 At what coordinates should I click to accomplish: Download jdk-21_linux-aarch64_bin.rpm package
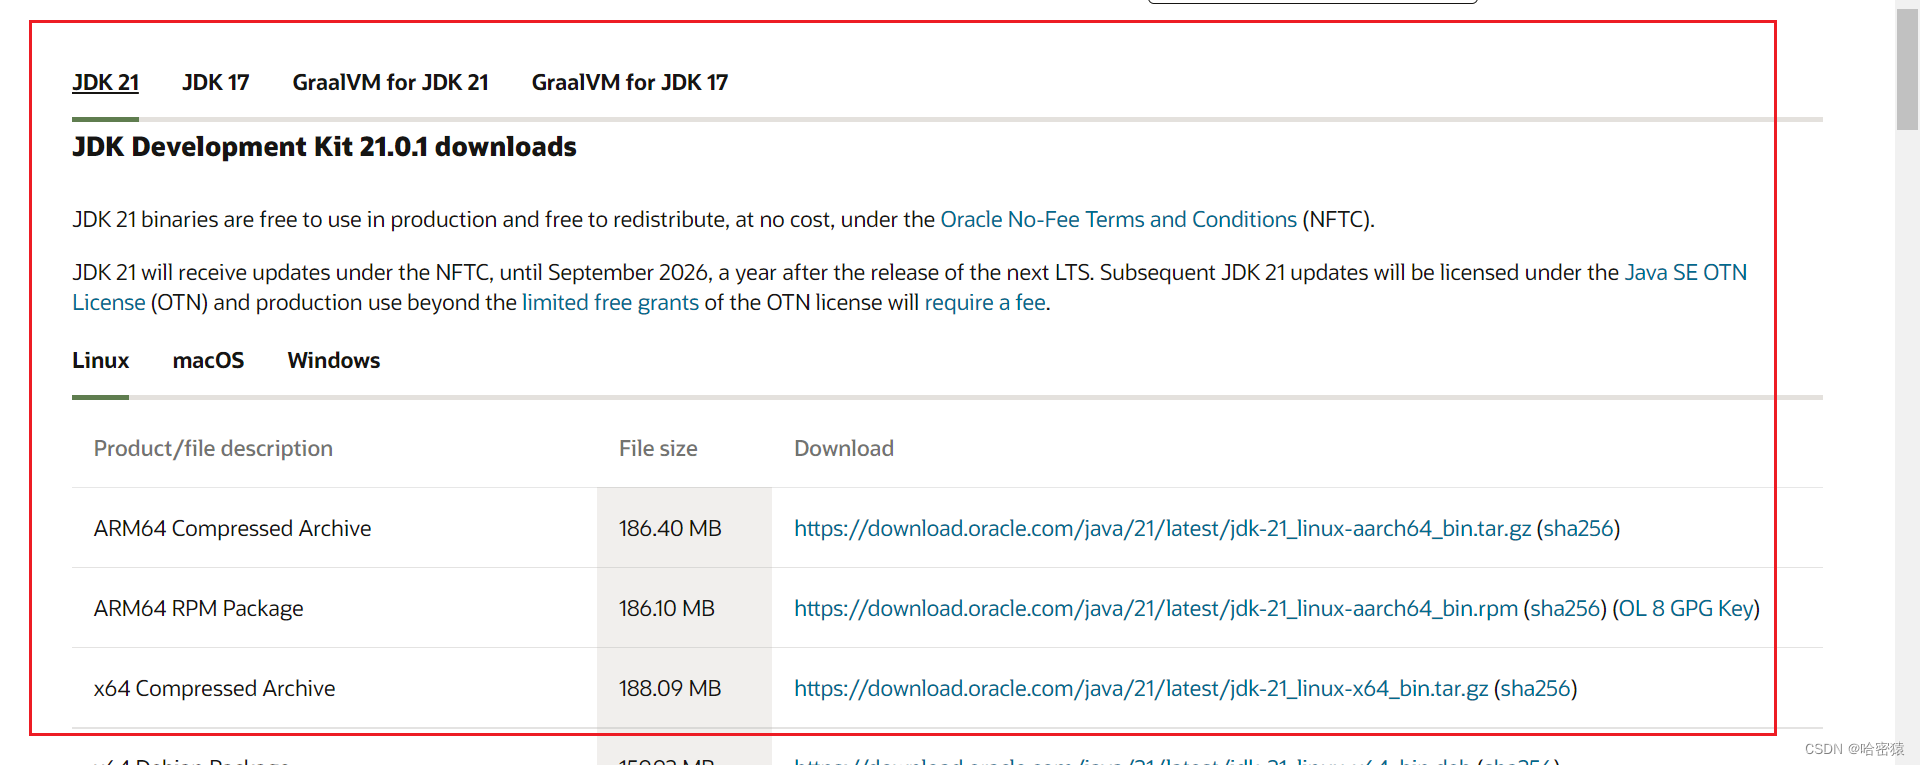pos(1156,608)
